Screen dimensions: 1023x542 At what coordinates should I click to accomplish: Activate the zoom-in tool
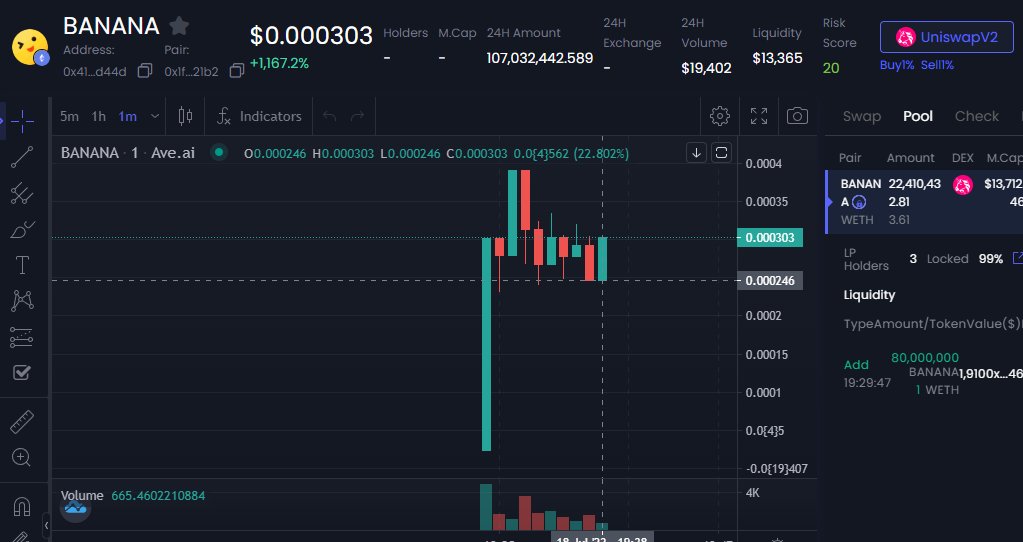[22, 457]
